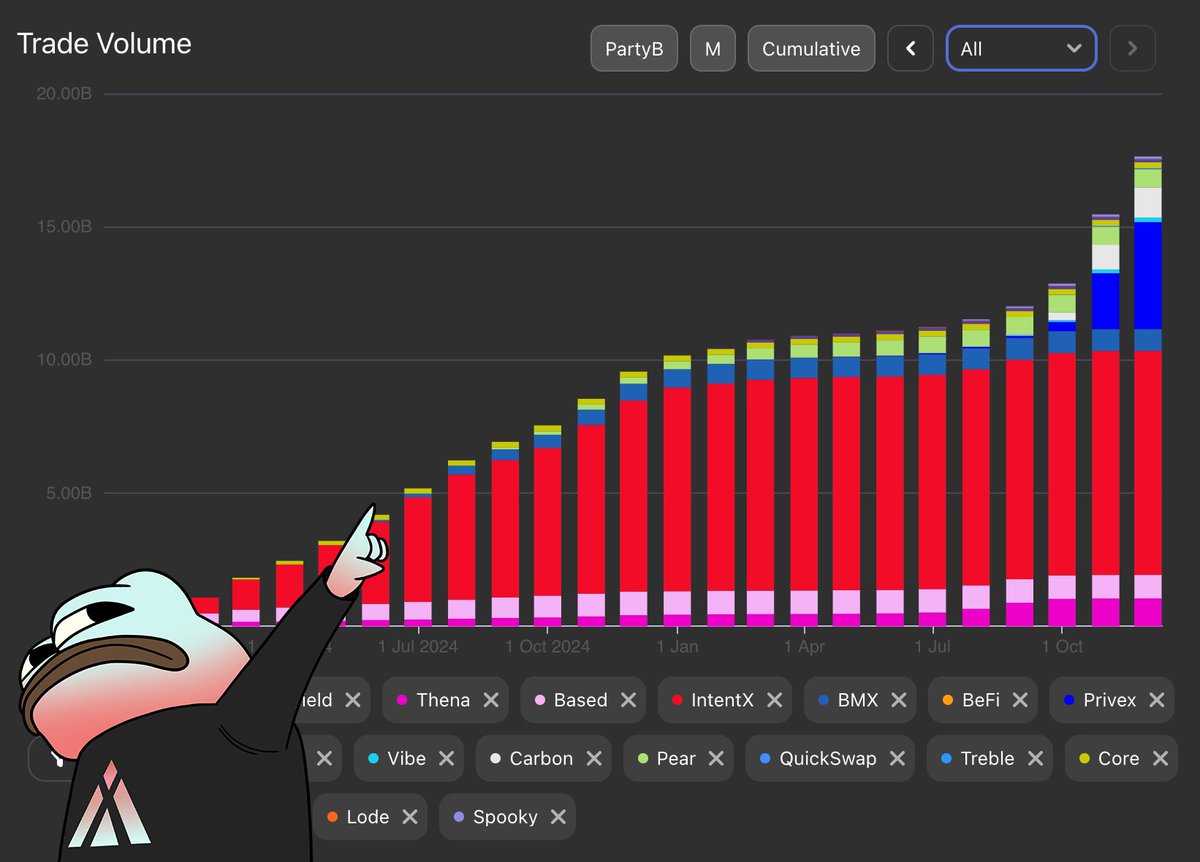Click the bar above 1 Oct 2024 label

tap(547, 526)
